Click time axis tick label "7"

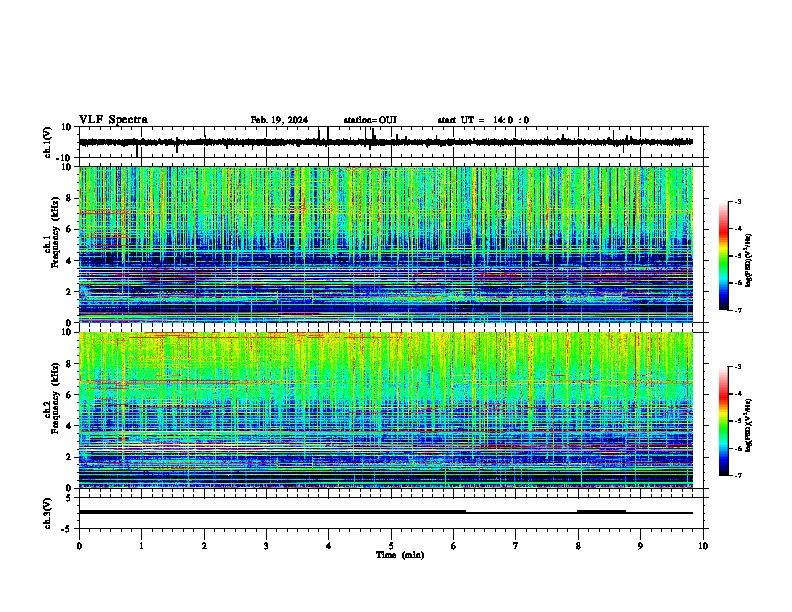coord(516,546)
